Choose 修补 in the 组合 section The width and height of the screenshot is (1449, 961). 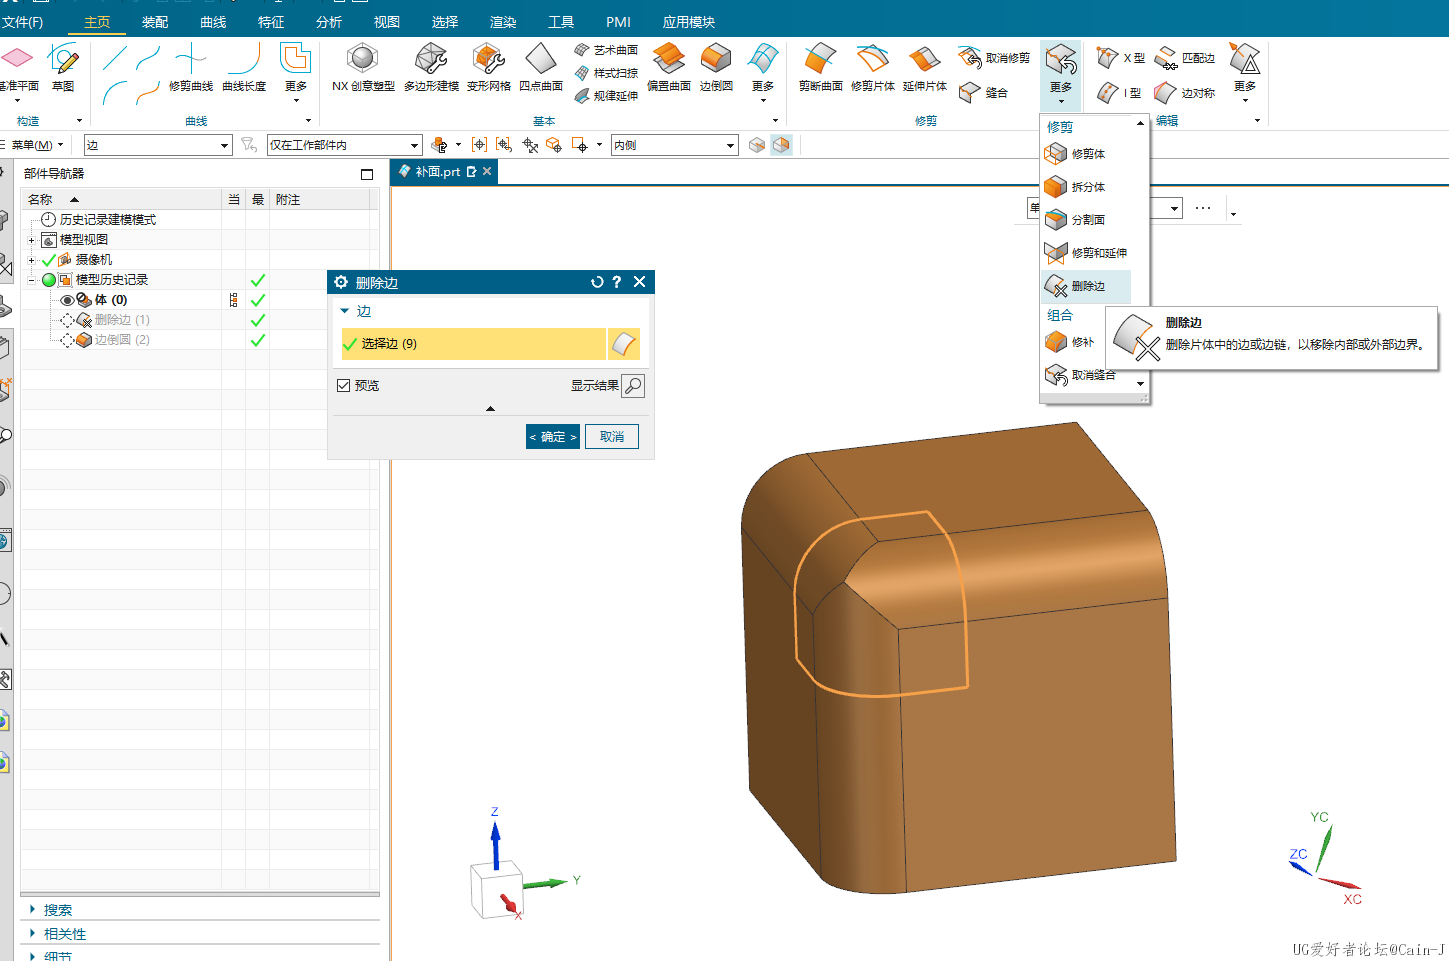pyautogui.click(x=1070, y=342)
